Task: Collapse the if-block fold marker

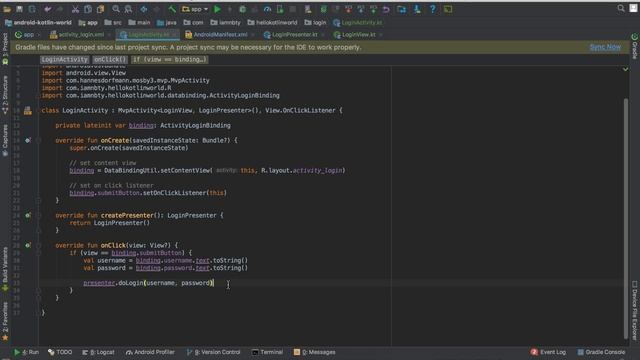Action: click(x=38, y=253)
